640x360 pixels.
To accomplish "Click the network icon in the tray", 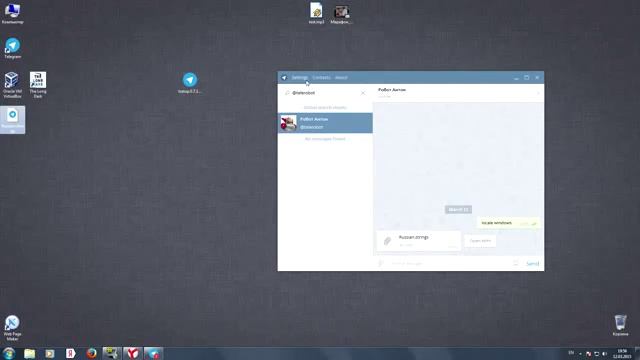I will 596,354.
